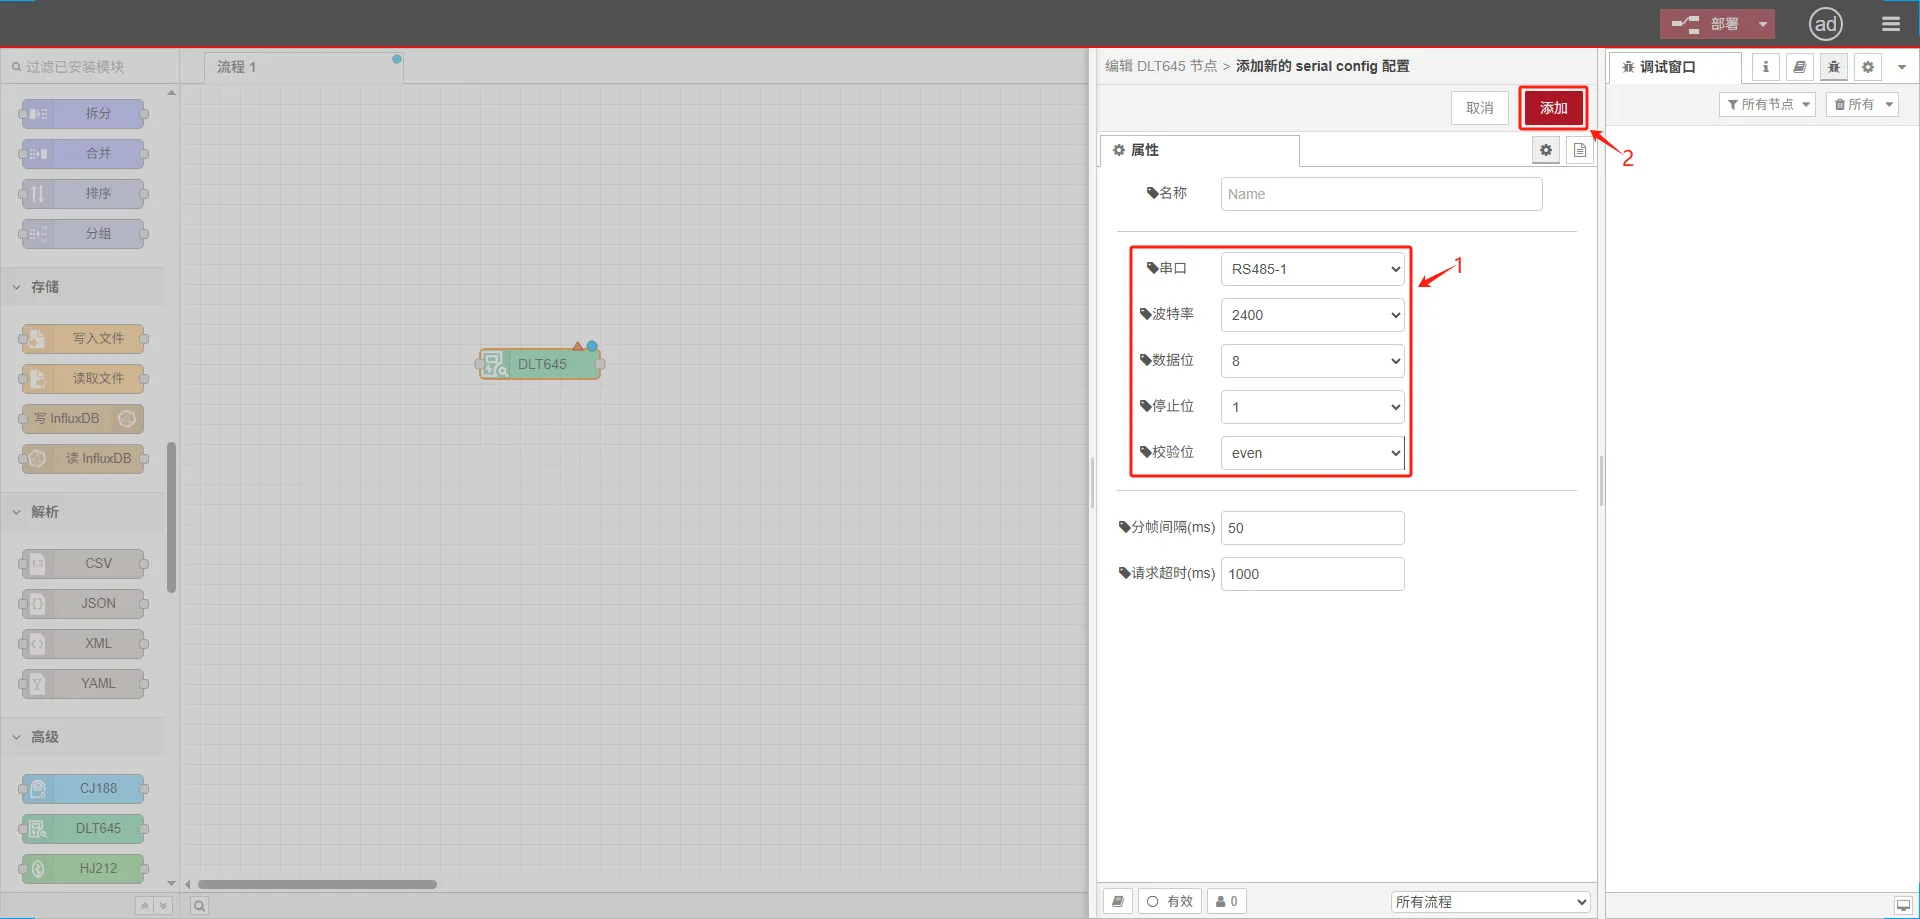Click the hamburger main menu icon
This screenshot has height=919, width=1920.
(x=1890, y=24)
